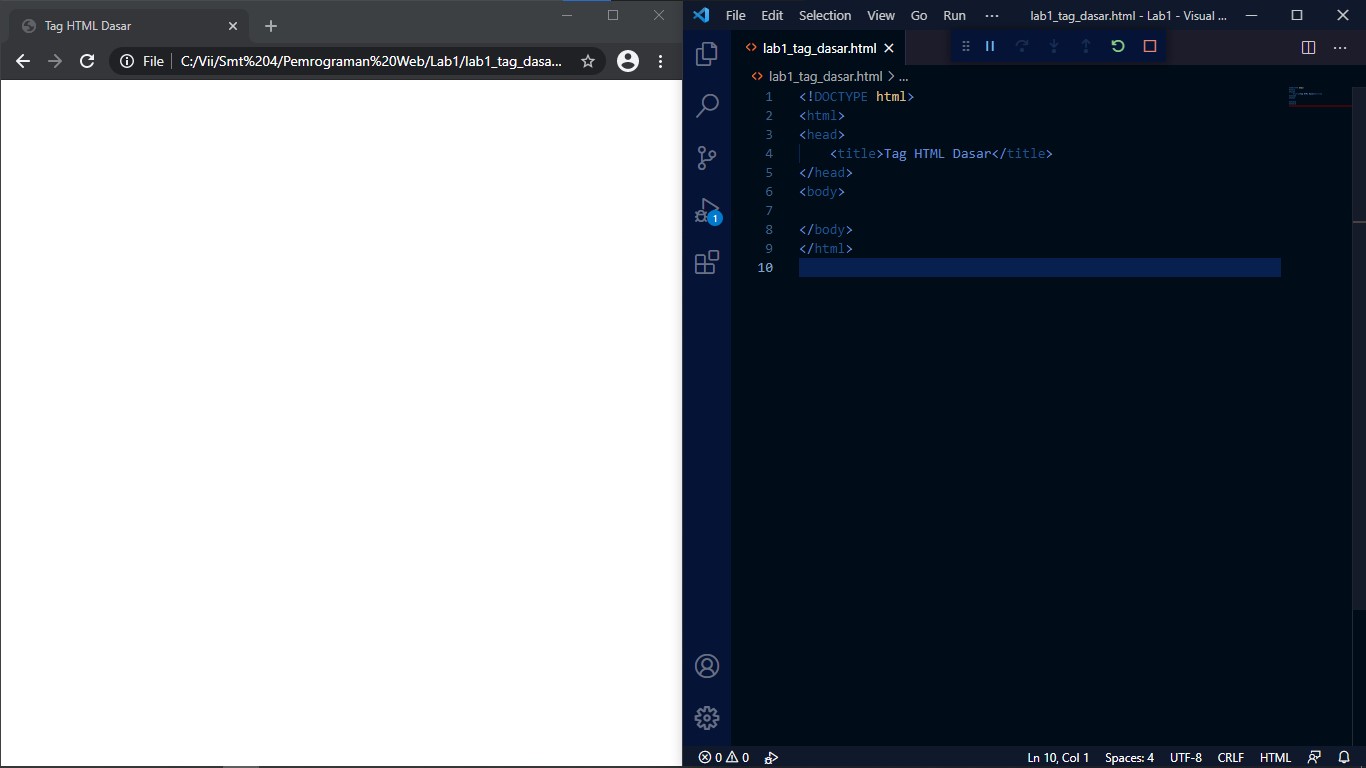The image size is (1366, 768).
Task: Switch to the Tag HTML Dasar browser tab
Action: (x=120, y=26)
